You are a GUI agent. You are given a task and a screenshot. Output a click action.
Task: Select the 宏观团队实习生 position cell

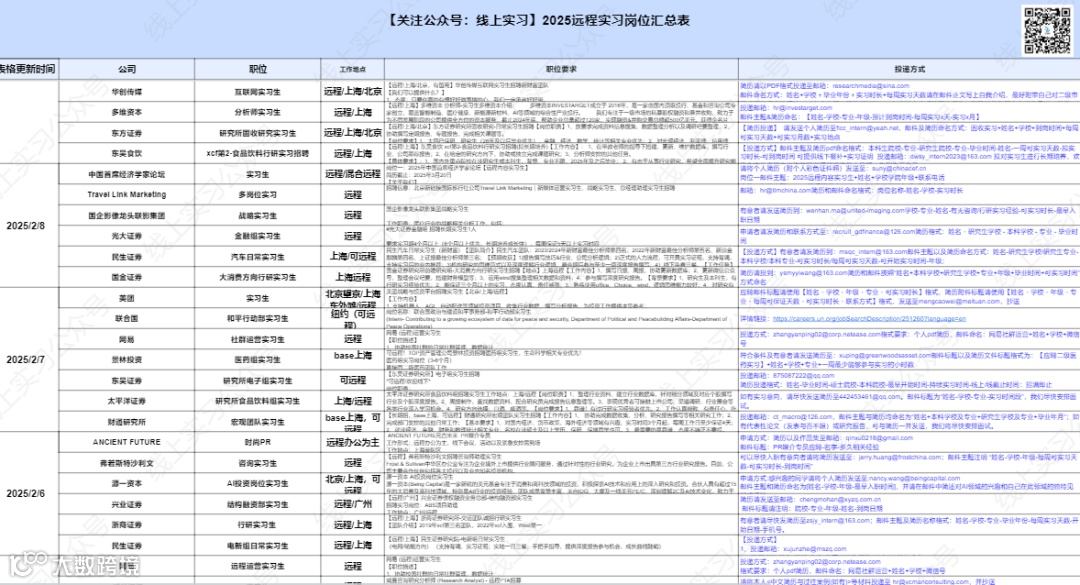258,422
